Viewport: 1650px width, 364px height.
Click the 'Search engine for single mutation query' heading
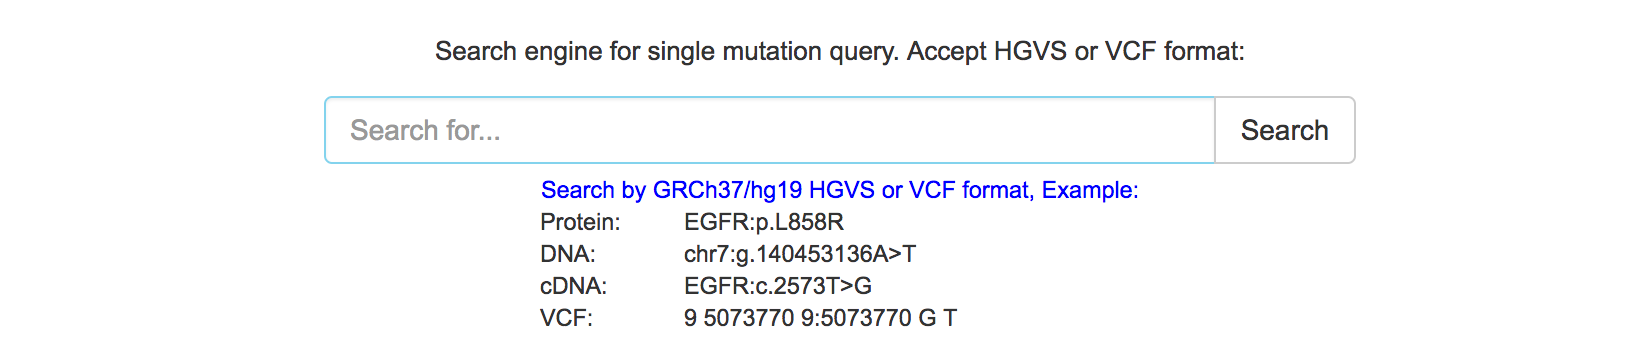click(x=667, y=51)
